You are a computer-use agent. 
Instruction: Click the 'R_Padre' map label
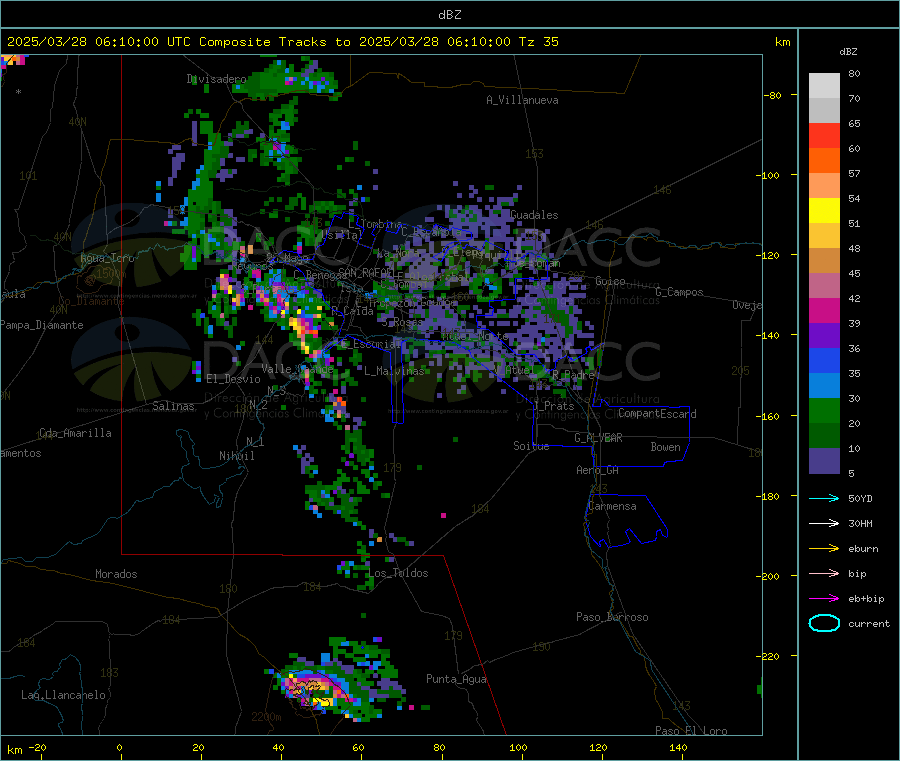coord(573,375)
